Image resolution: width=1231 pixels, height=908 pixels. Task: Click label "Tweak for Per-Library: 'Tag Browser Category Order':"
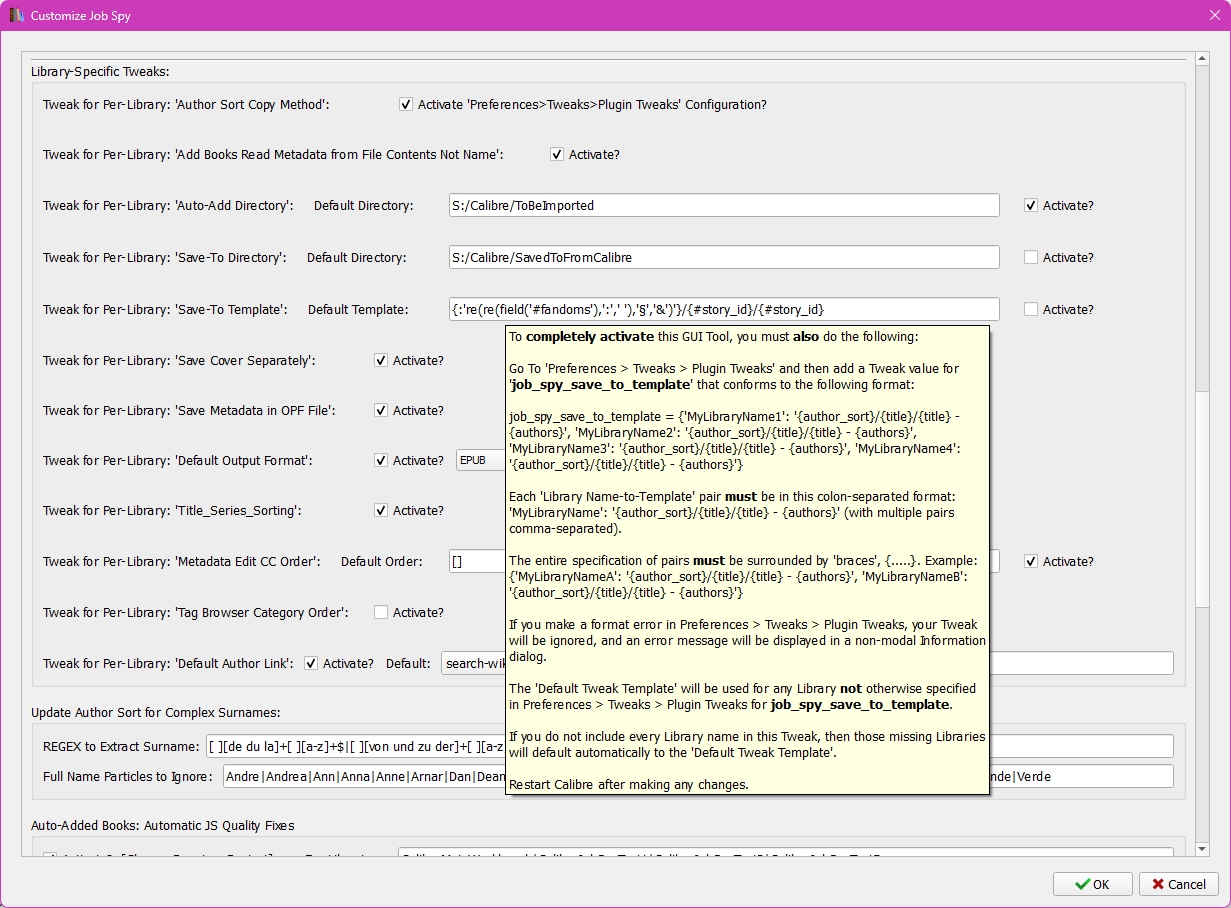pyautogui.click(x=196, y=612)
